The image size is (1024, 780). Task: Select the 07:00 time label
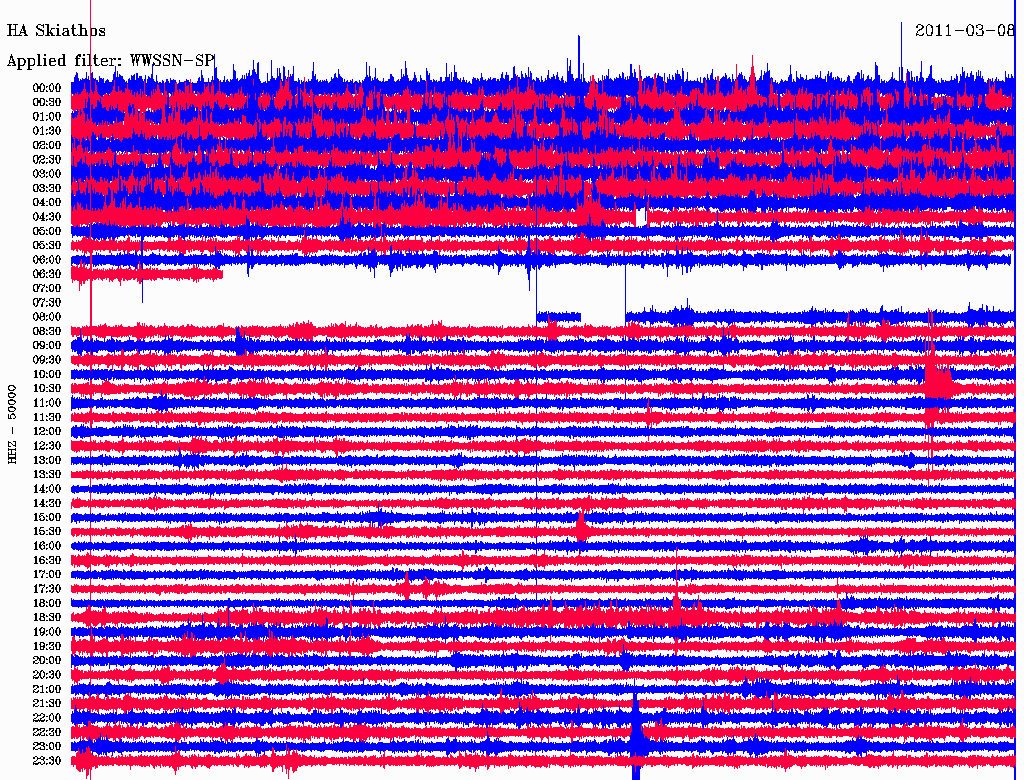(47, 288)
